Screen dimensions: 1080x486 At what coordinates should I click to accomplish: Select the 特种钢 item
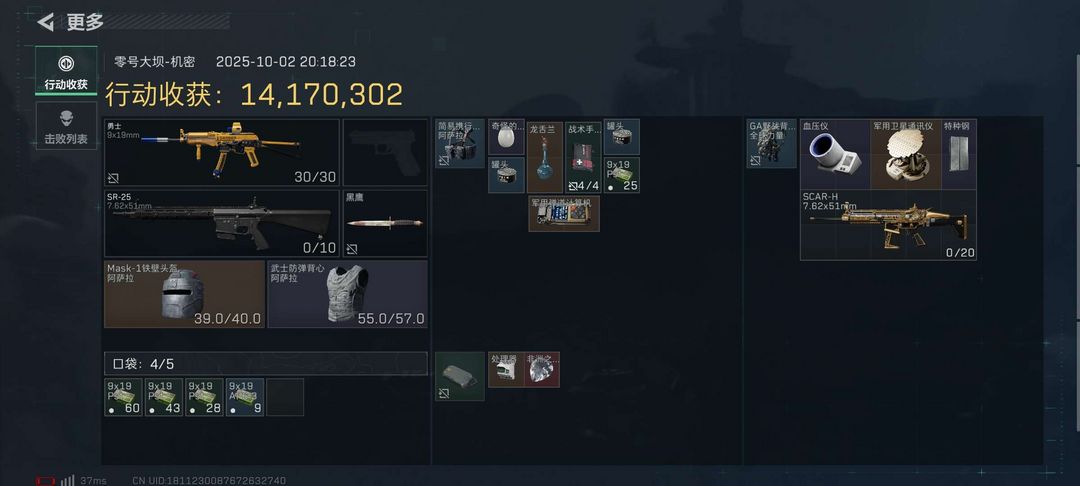[x=959, y=154]
